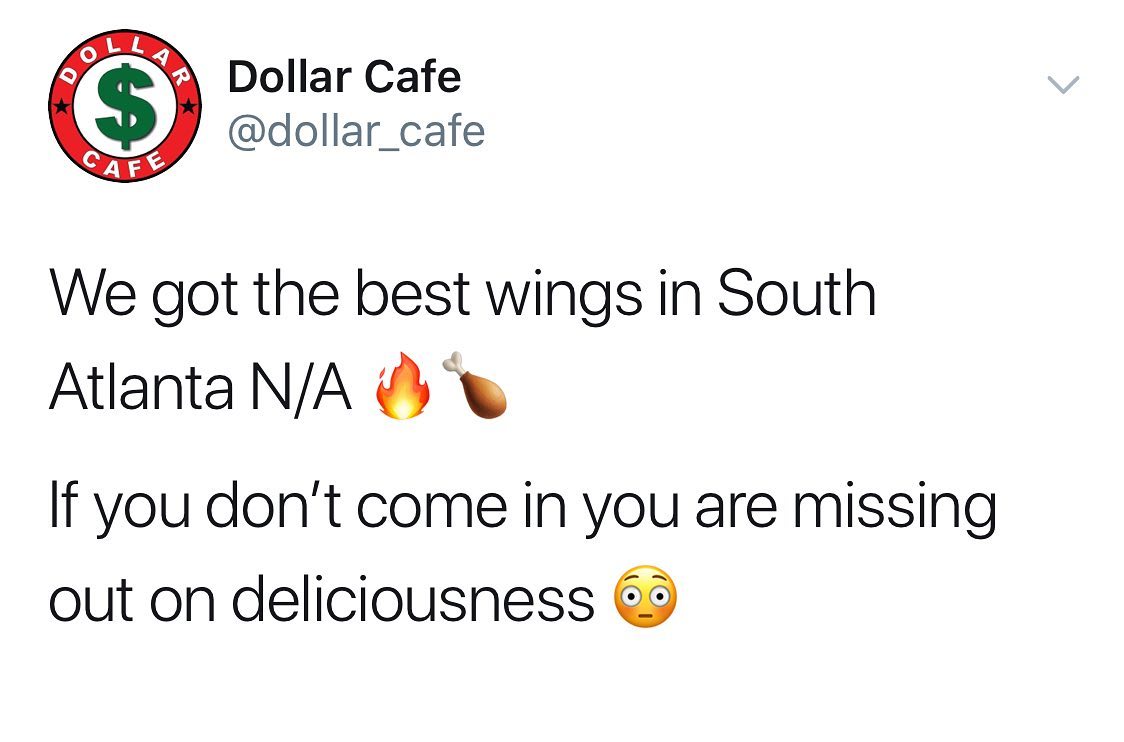Image resolution: width=1124 pixels, height=742 pixels.
Task: Click the word "best" in first line
Action: (412, 292)
